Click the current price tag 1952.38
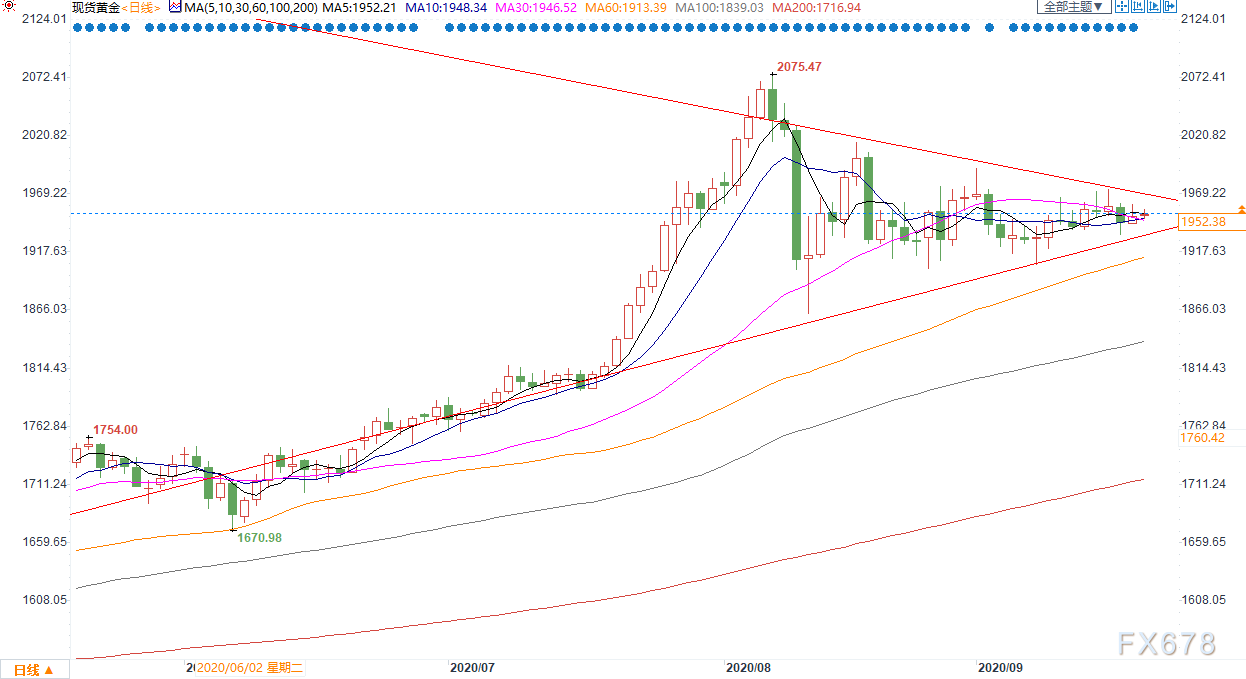 [1212, 222]
